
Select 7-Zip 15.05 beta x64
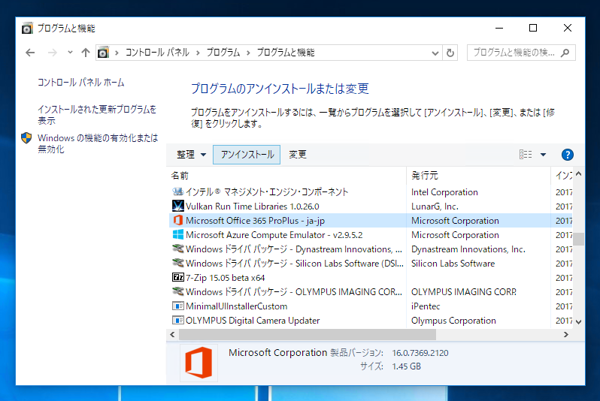coord(370,277)
